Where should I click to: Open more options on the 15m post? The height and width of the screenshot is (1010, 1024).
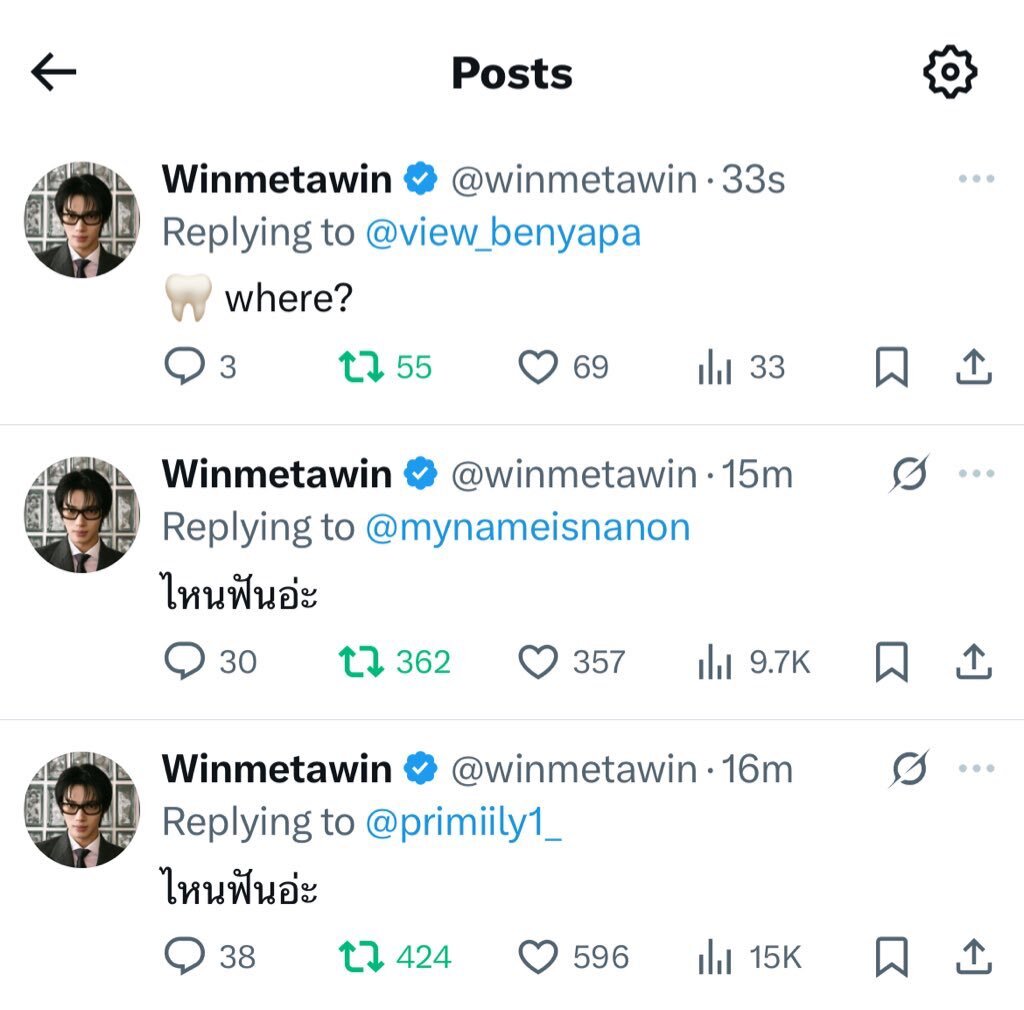tap(976, 474)
